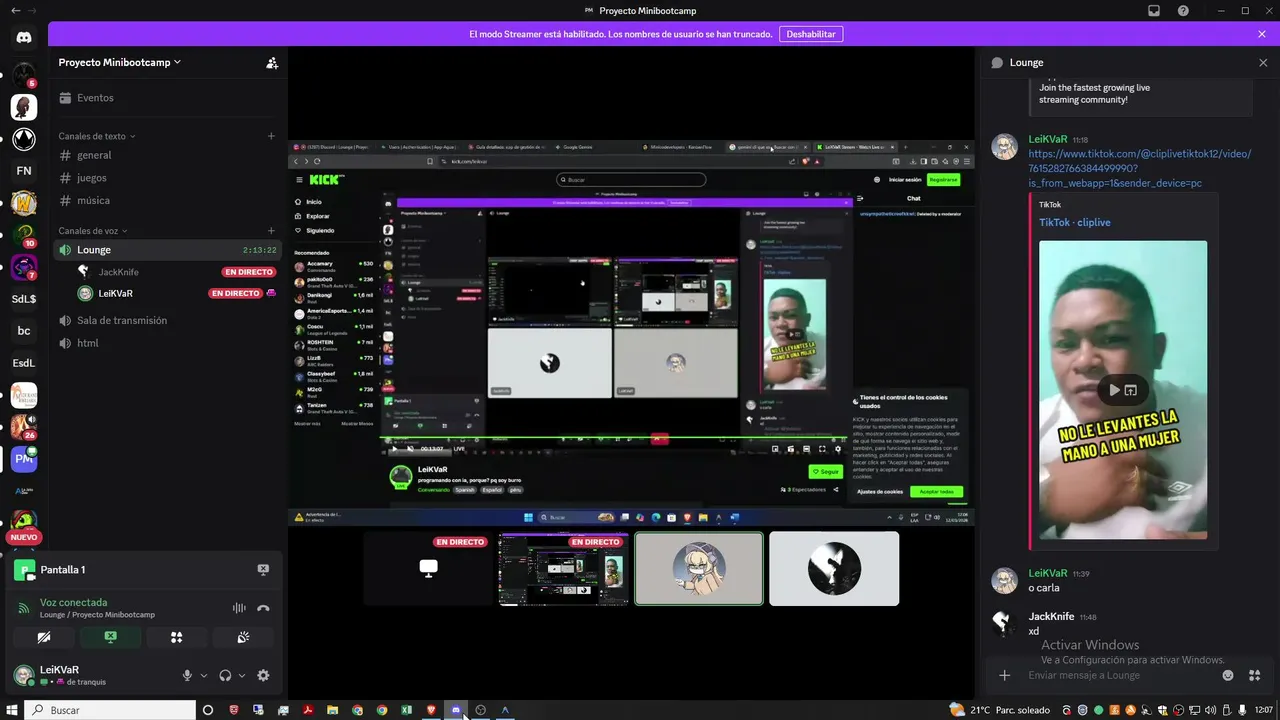Open the FN server in the sidebar
1280x720 pixels.
[x=24, y=171]
